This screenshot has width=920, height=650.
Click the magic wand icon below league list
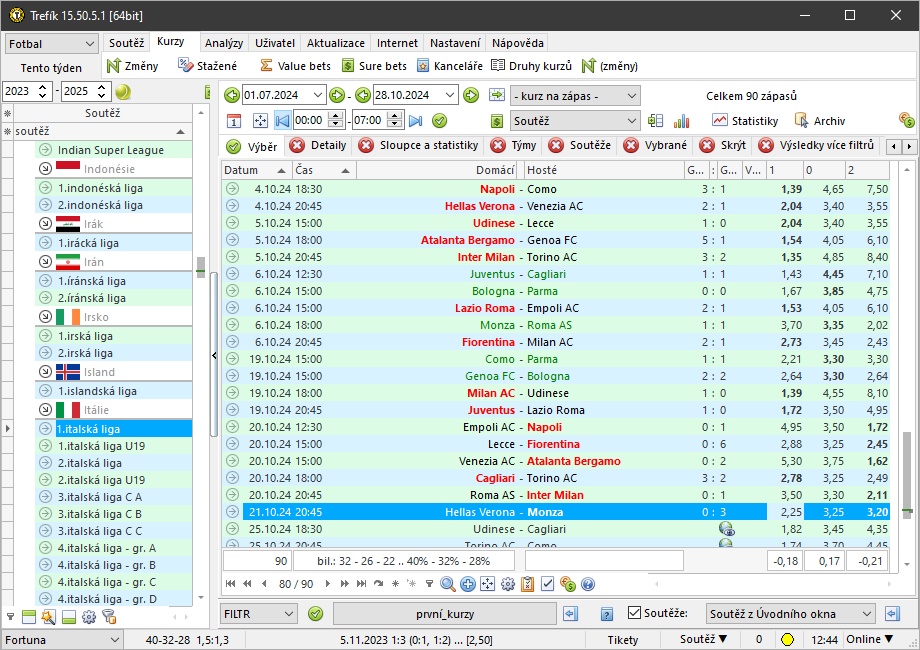49,617
